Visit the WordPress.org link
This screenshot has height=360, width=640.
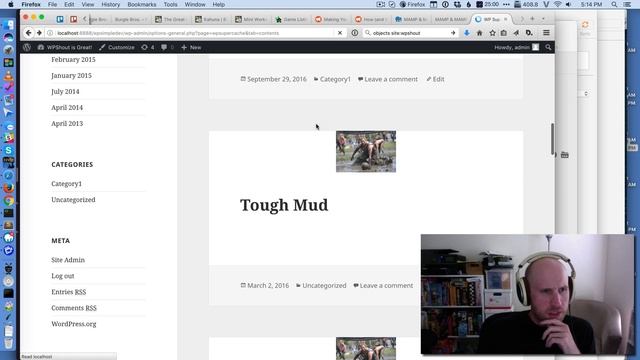(x=74, y=324)
